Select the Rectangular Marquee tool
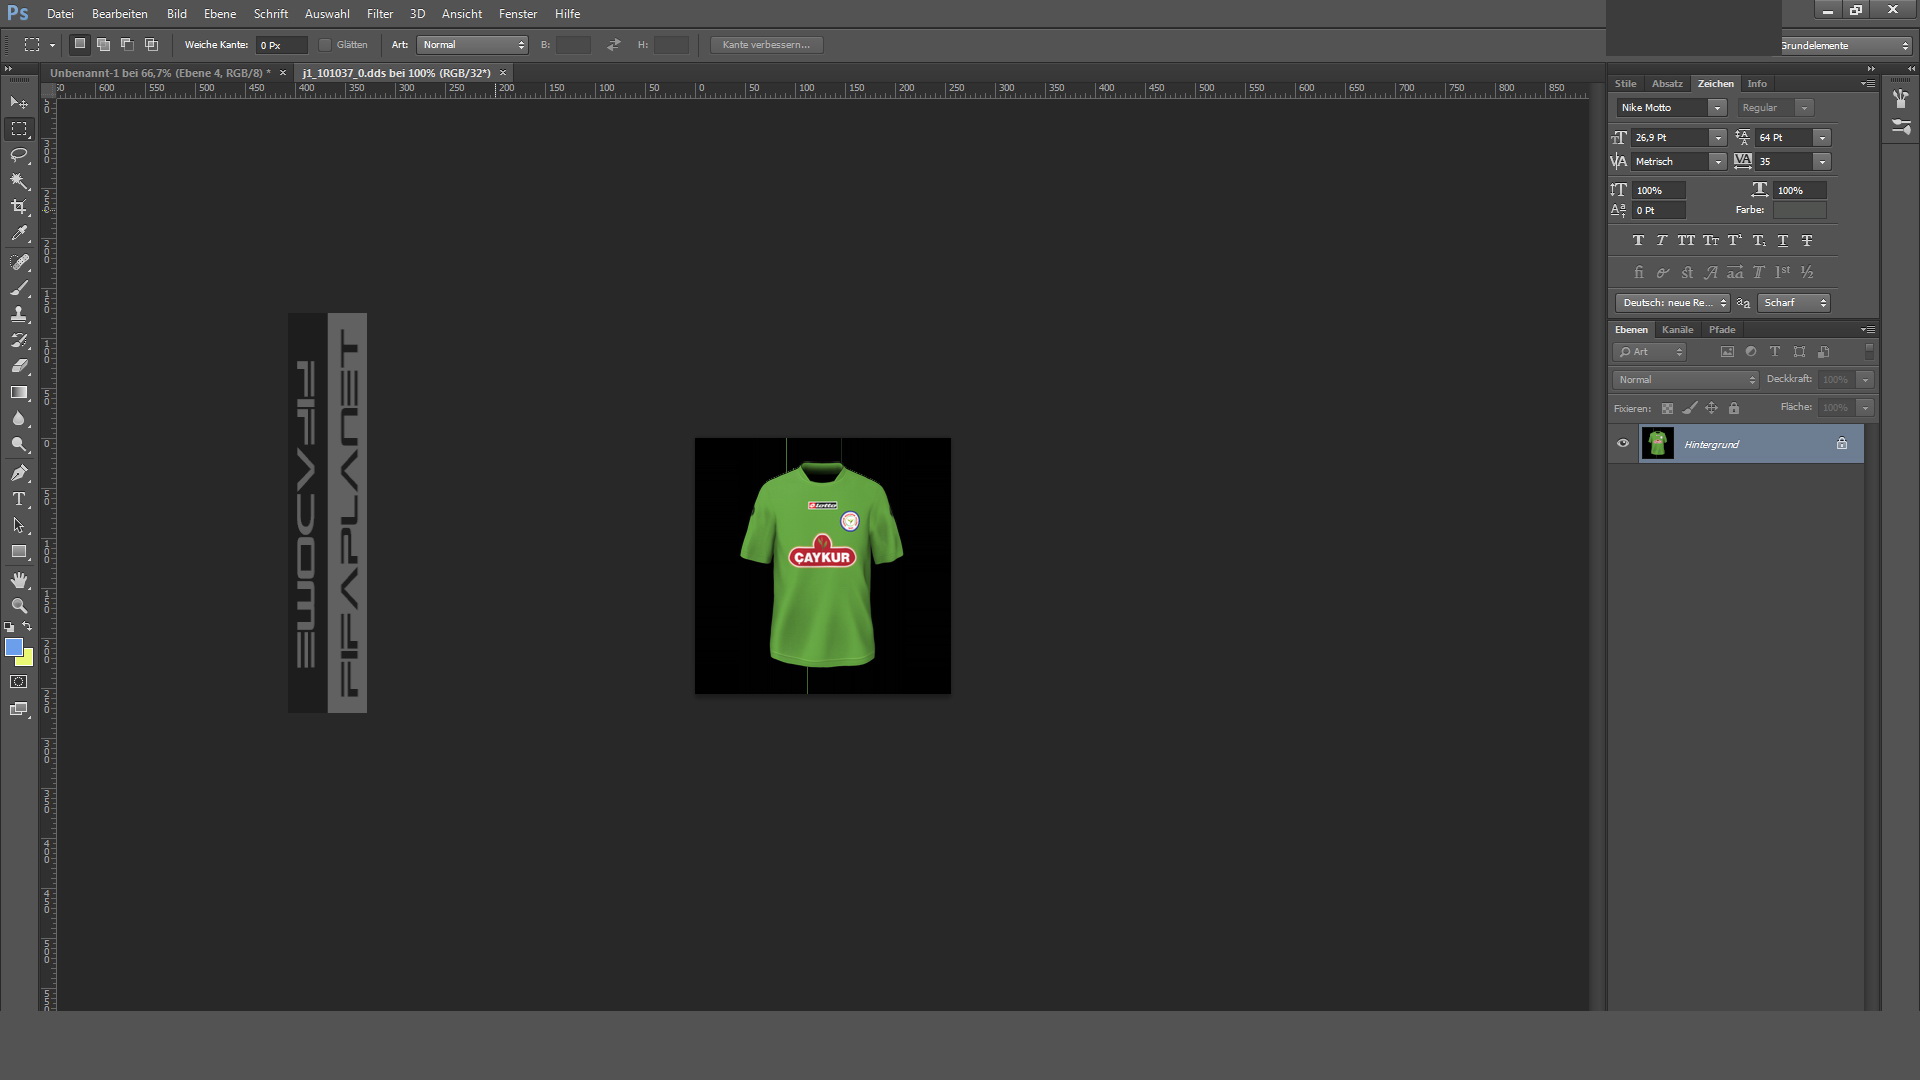 point(19,129)
